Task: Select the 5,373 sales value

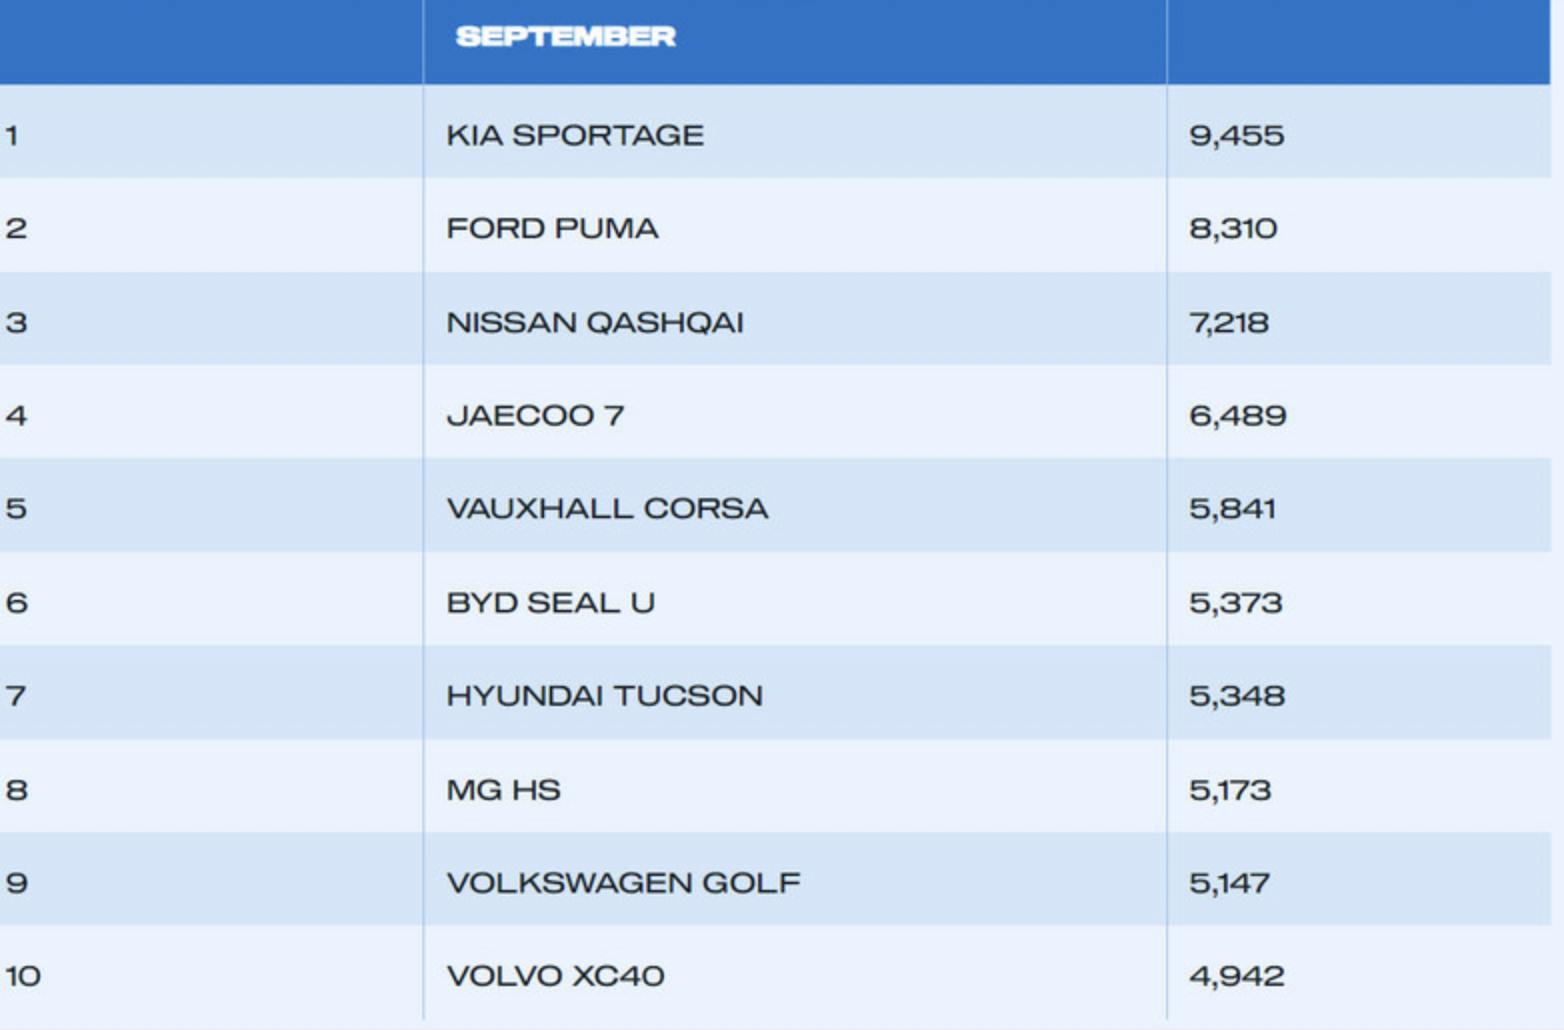Action: pyautogui.click(x=1235, y=603)
